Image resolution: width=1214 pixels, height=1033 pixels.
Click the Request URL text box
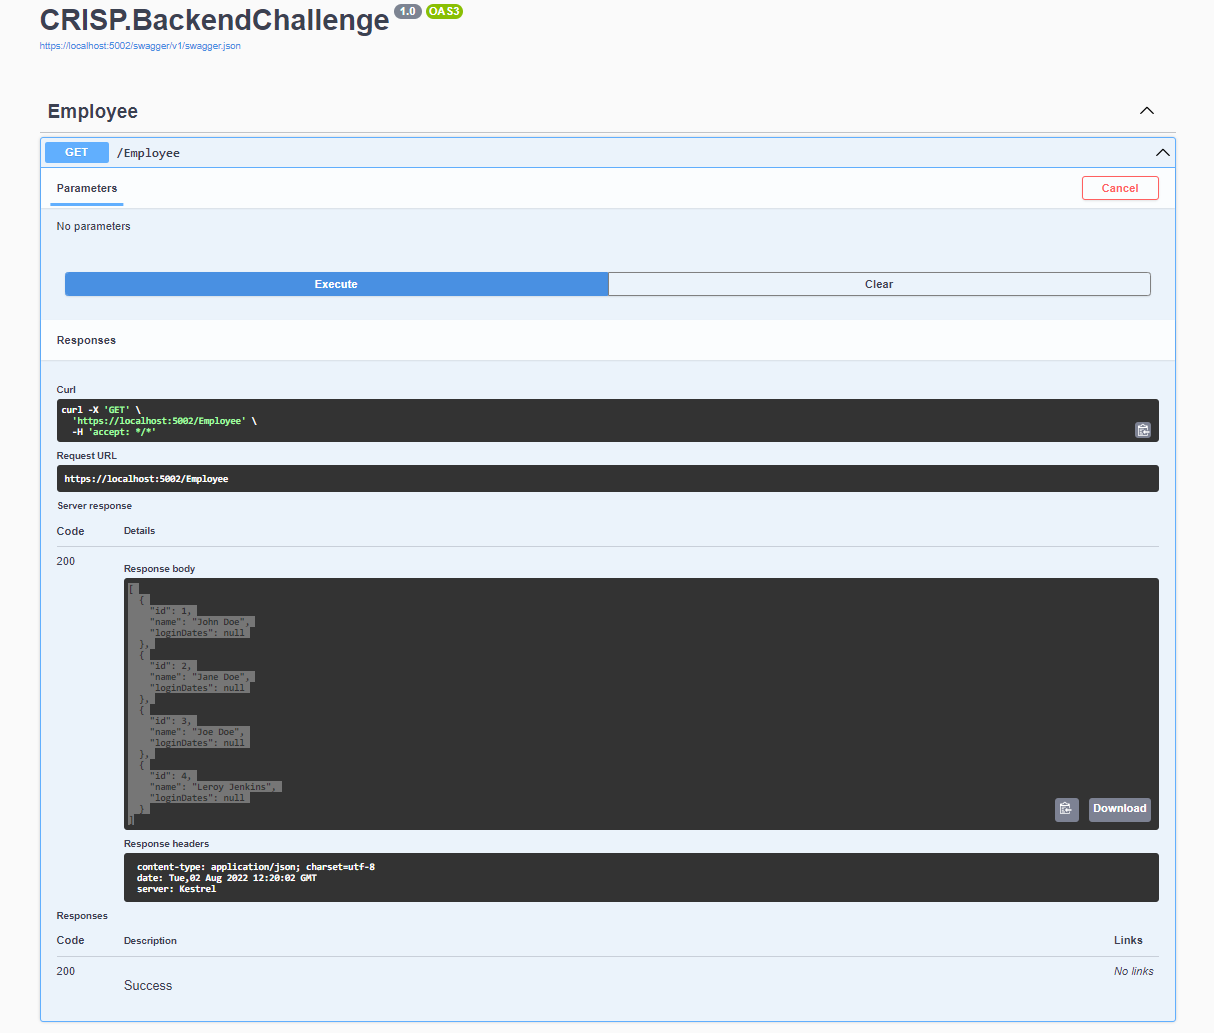[x=608, y=479]
